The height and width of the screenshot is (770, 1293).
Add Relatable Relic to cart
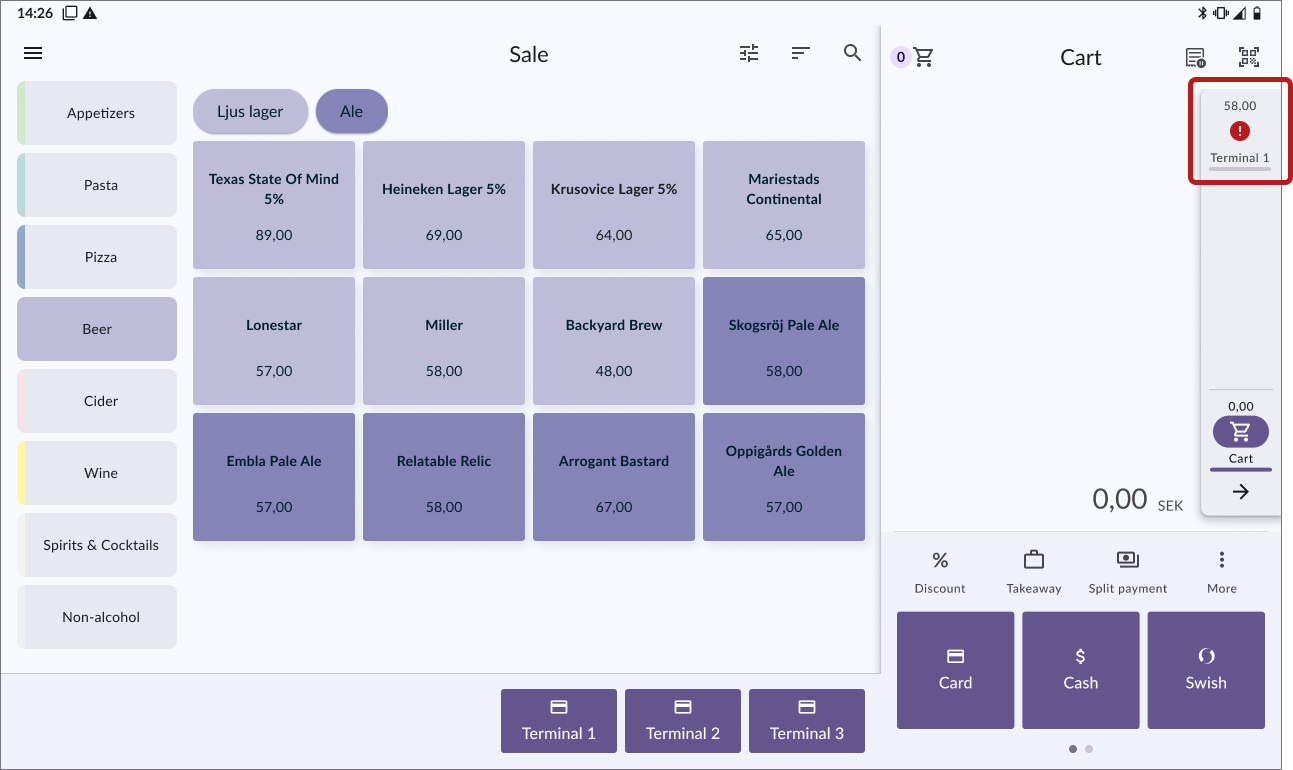point(444,477)
